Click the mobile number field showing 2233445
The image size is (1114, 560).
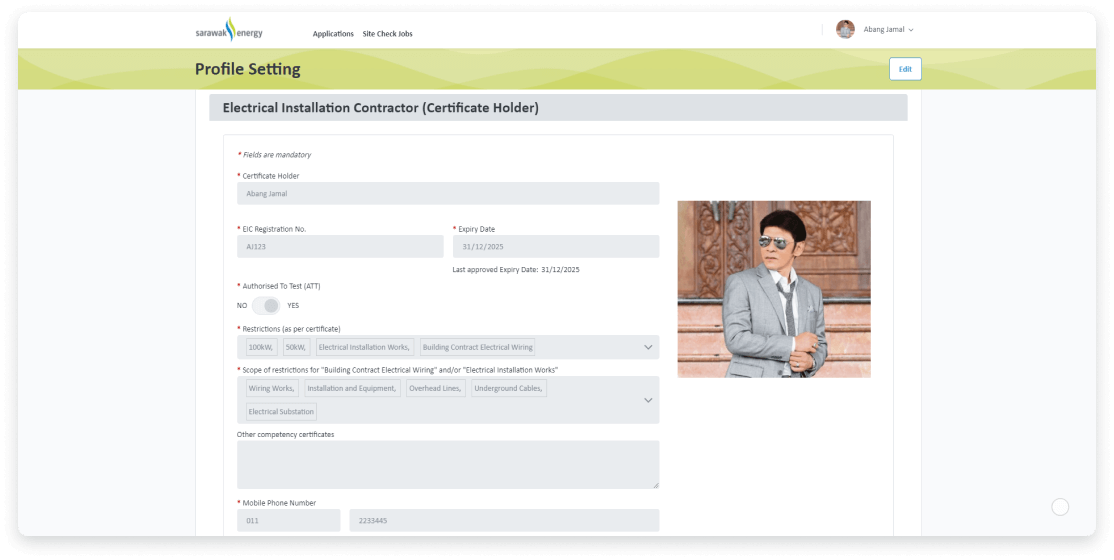504,520
